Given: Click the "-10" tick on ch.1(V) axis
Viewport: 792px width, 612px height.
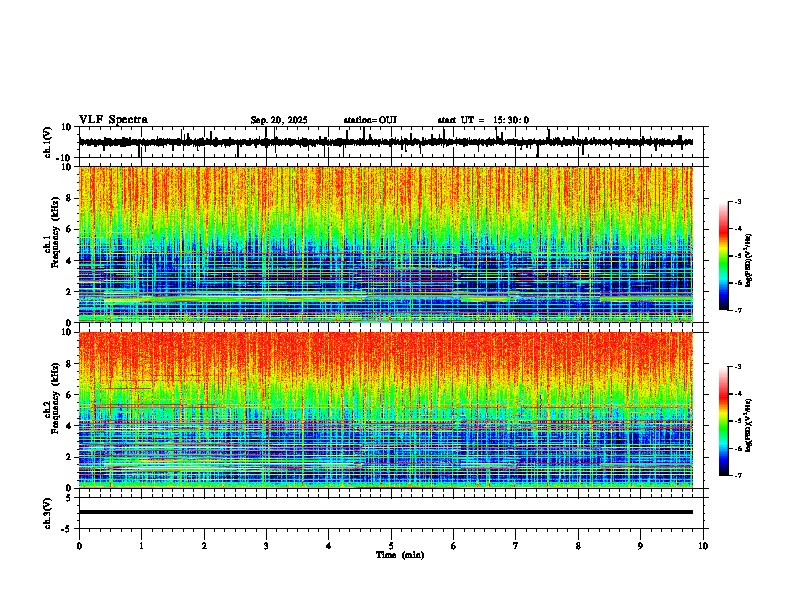Looking at the screenshot, I should pyautogui.click(x=65, y=157).
